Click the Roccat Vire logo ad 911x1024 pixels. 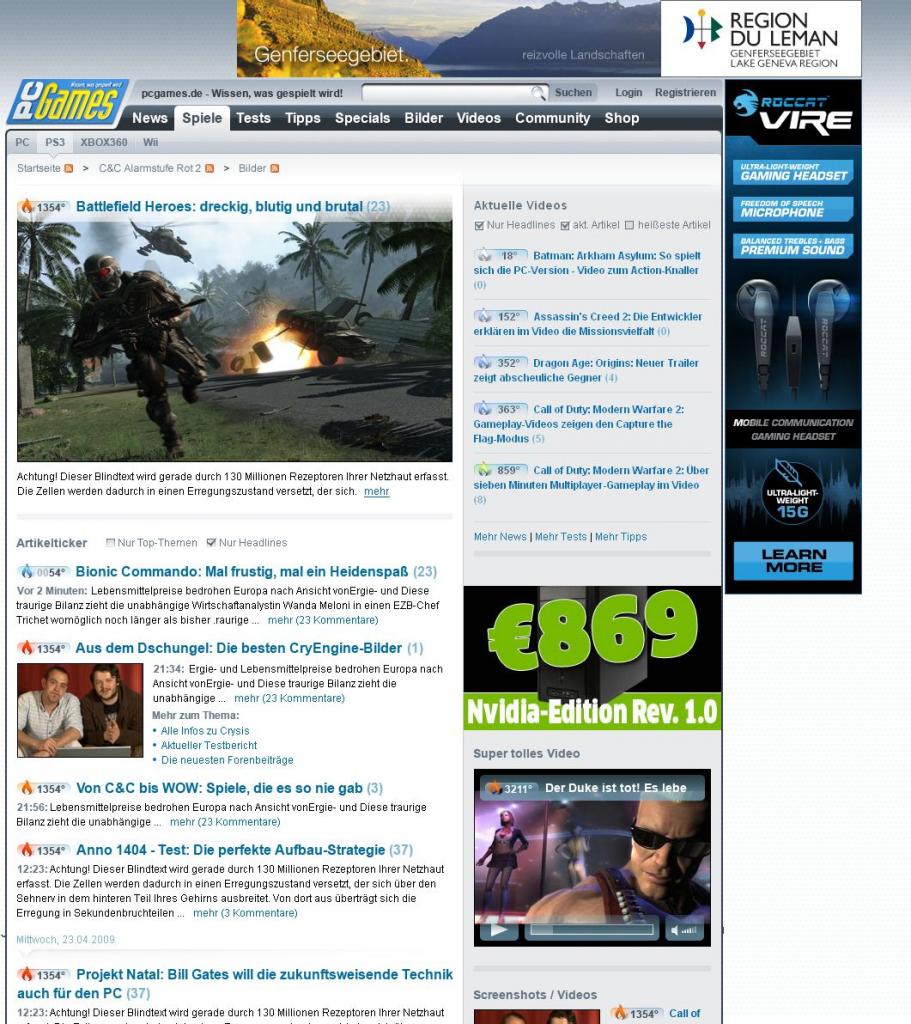click(793, 112)
